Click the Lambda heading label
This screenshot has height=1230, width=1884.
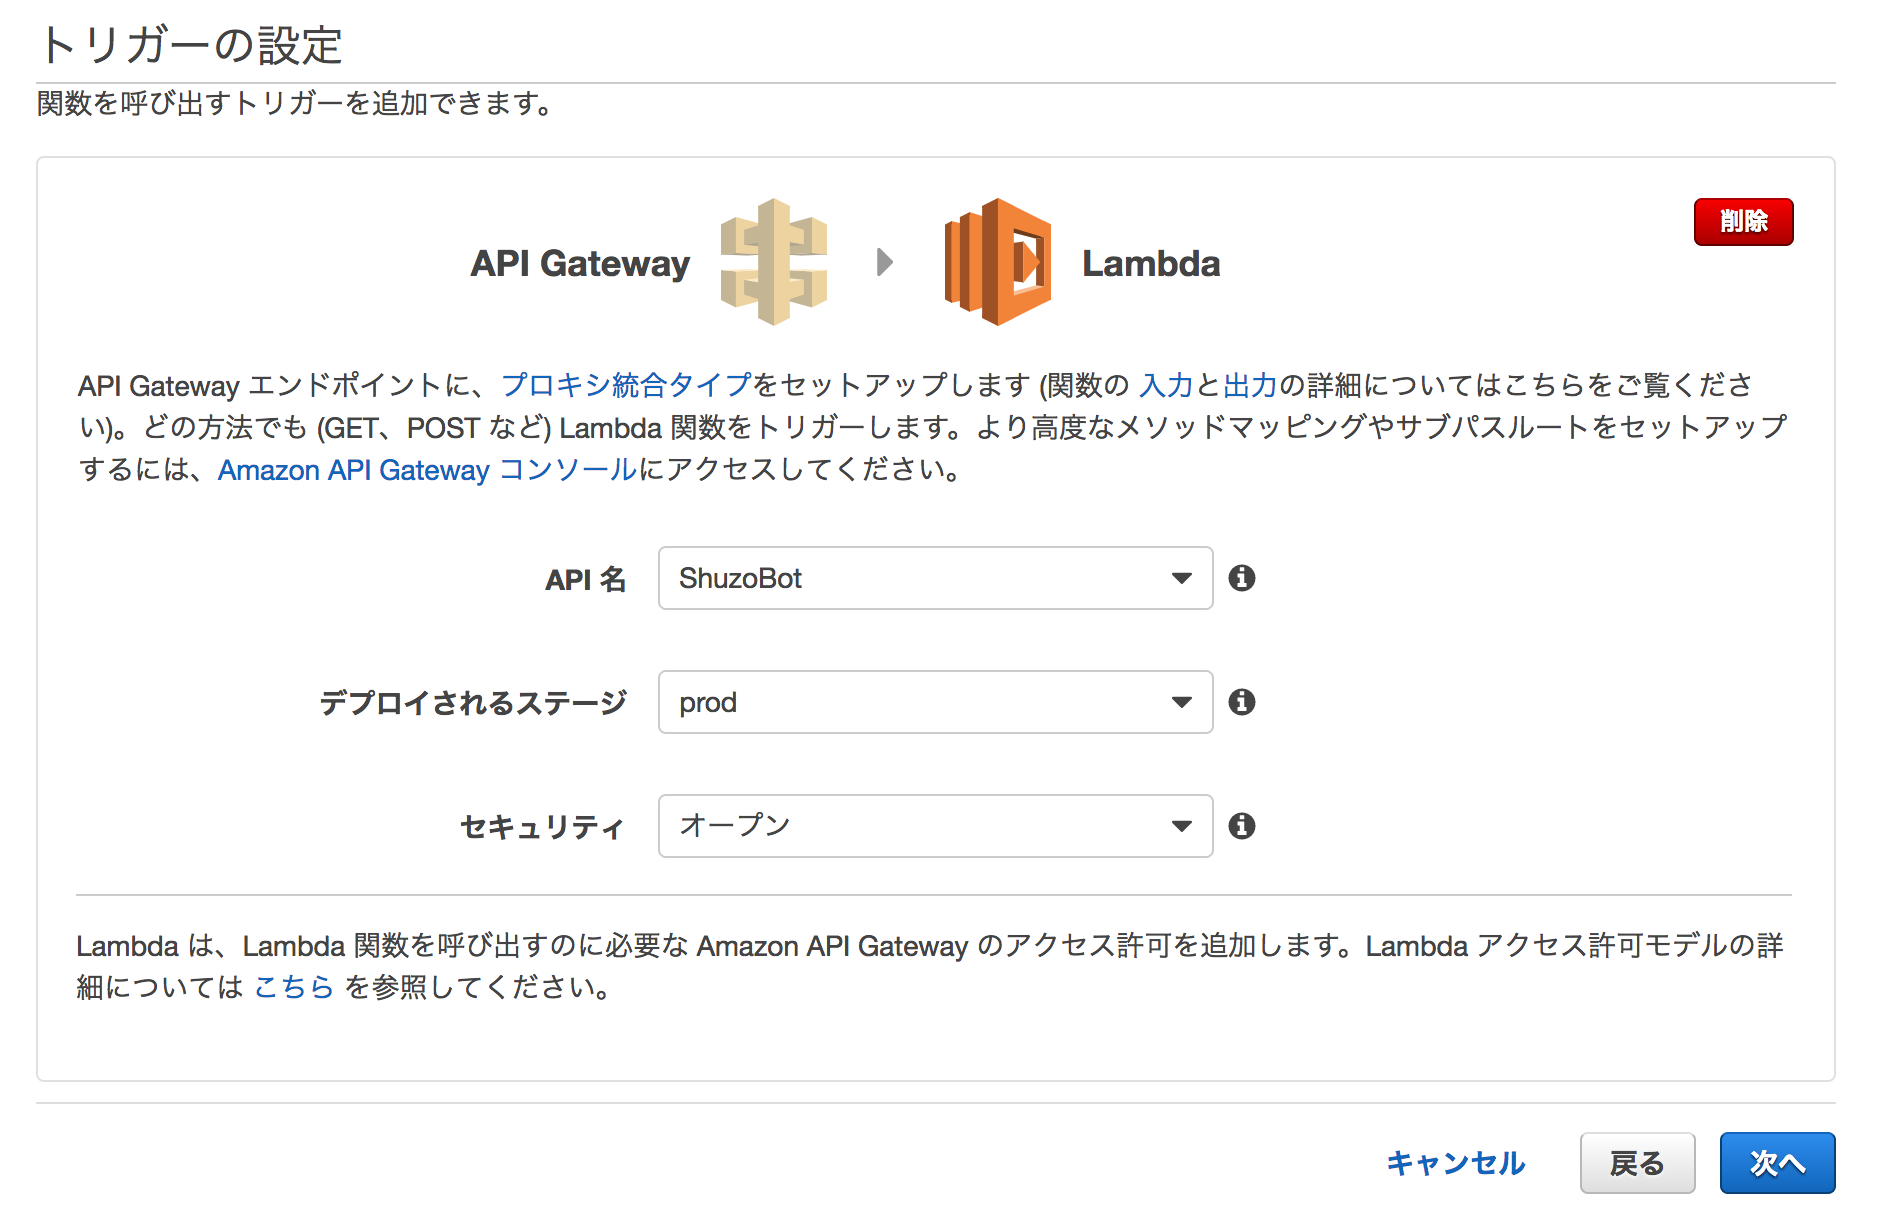click(1151, 264)
